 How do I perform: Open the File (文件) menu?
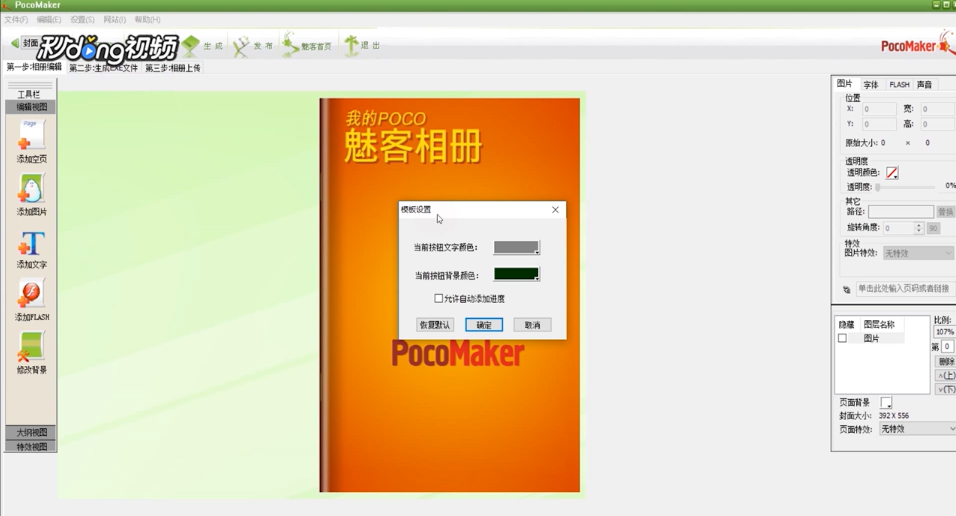[16, 20]
